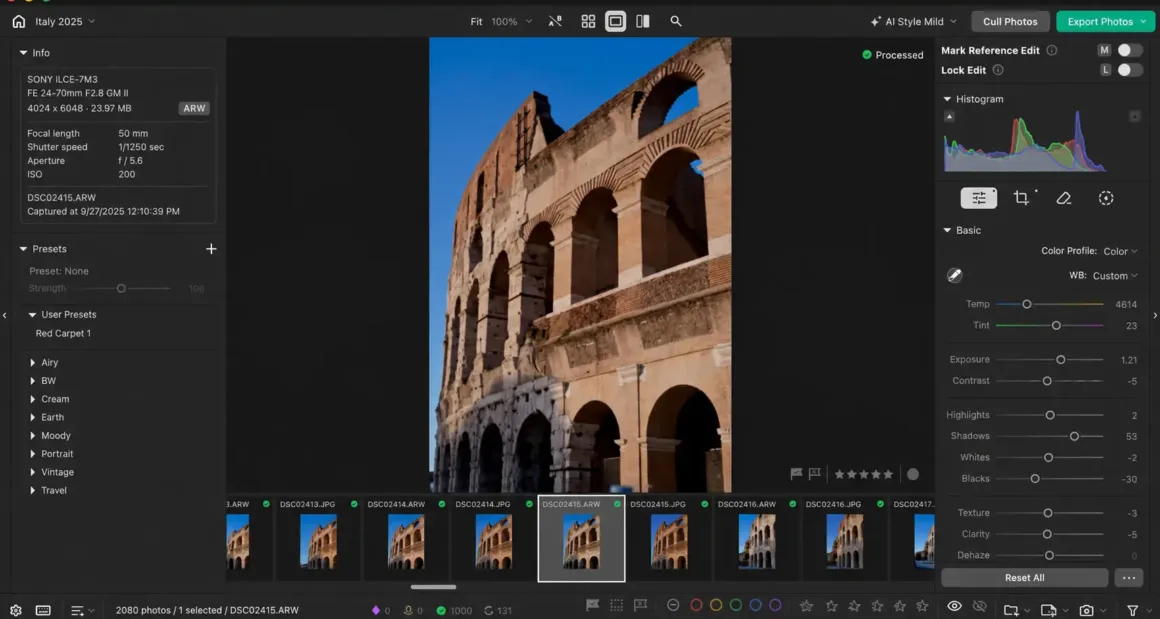
Task: Open the camera snapshot dropdown
Action: tap(1092, 610)
